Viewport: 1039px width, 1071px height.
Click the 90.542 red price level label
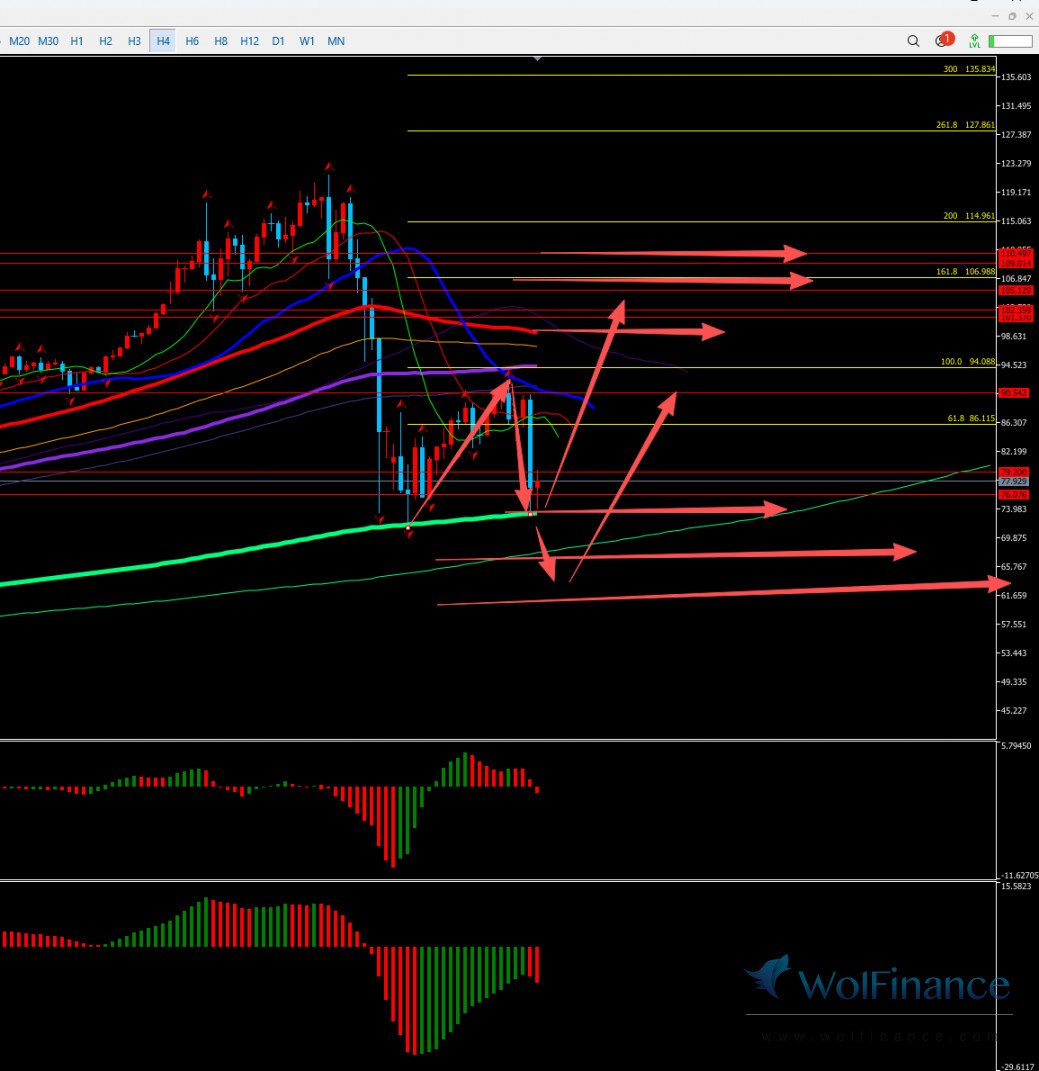(x=1013, y=393)
